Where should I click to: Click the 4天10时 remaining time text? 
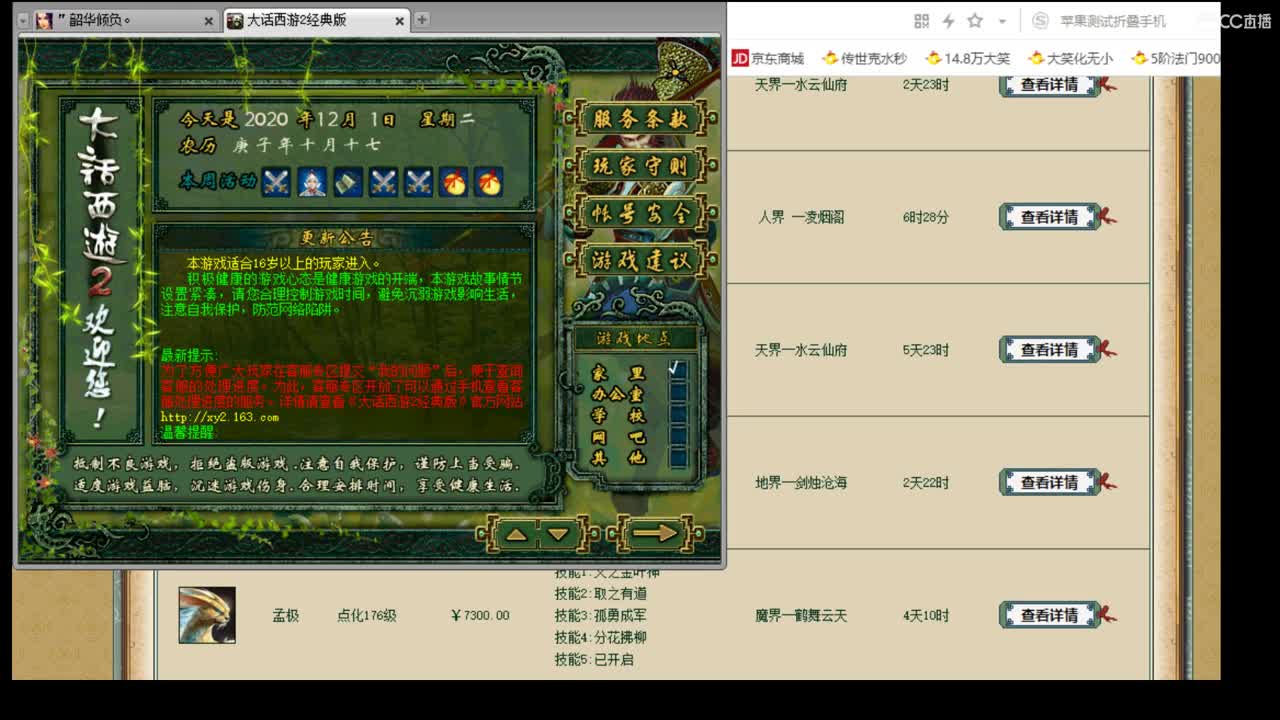[926, 615]
